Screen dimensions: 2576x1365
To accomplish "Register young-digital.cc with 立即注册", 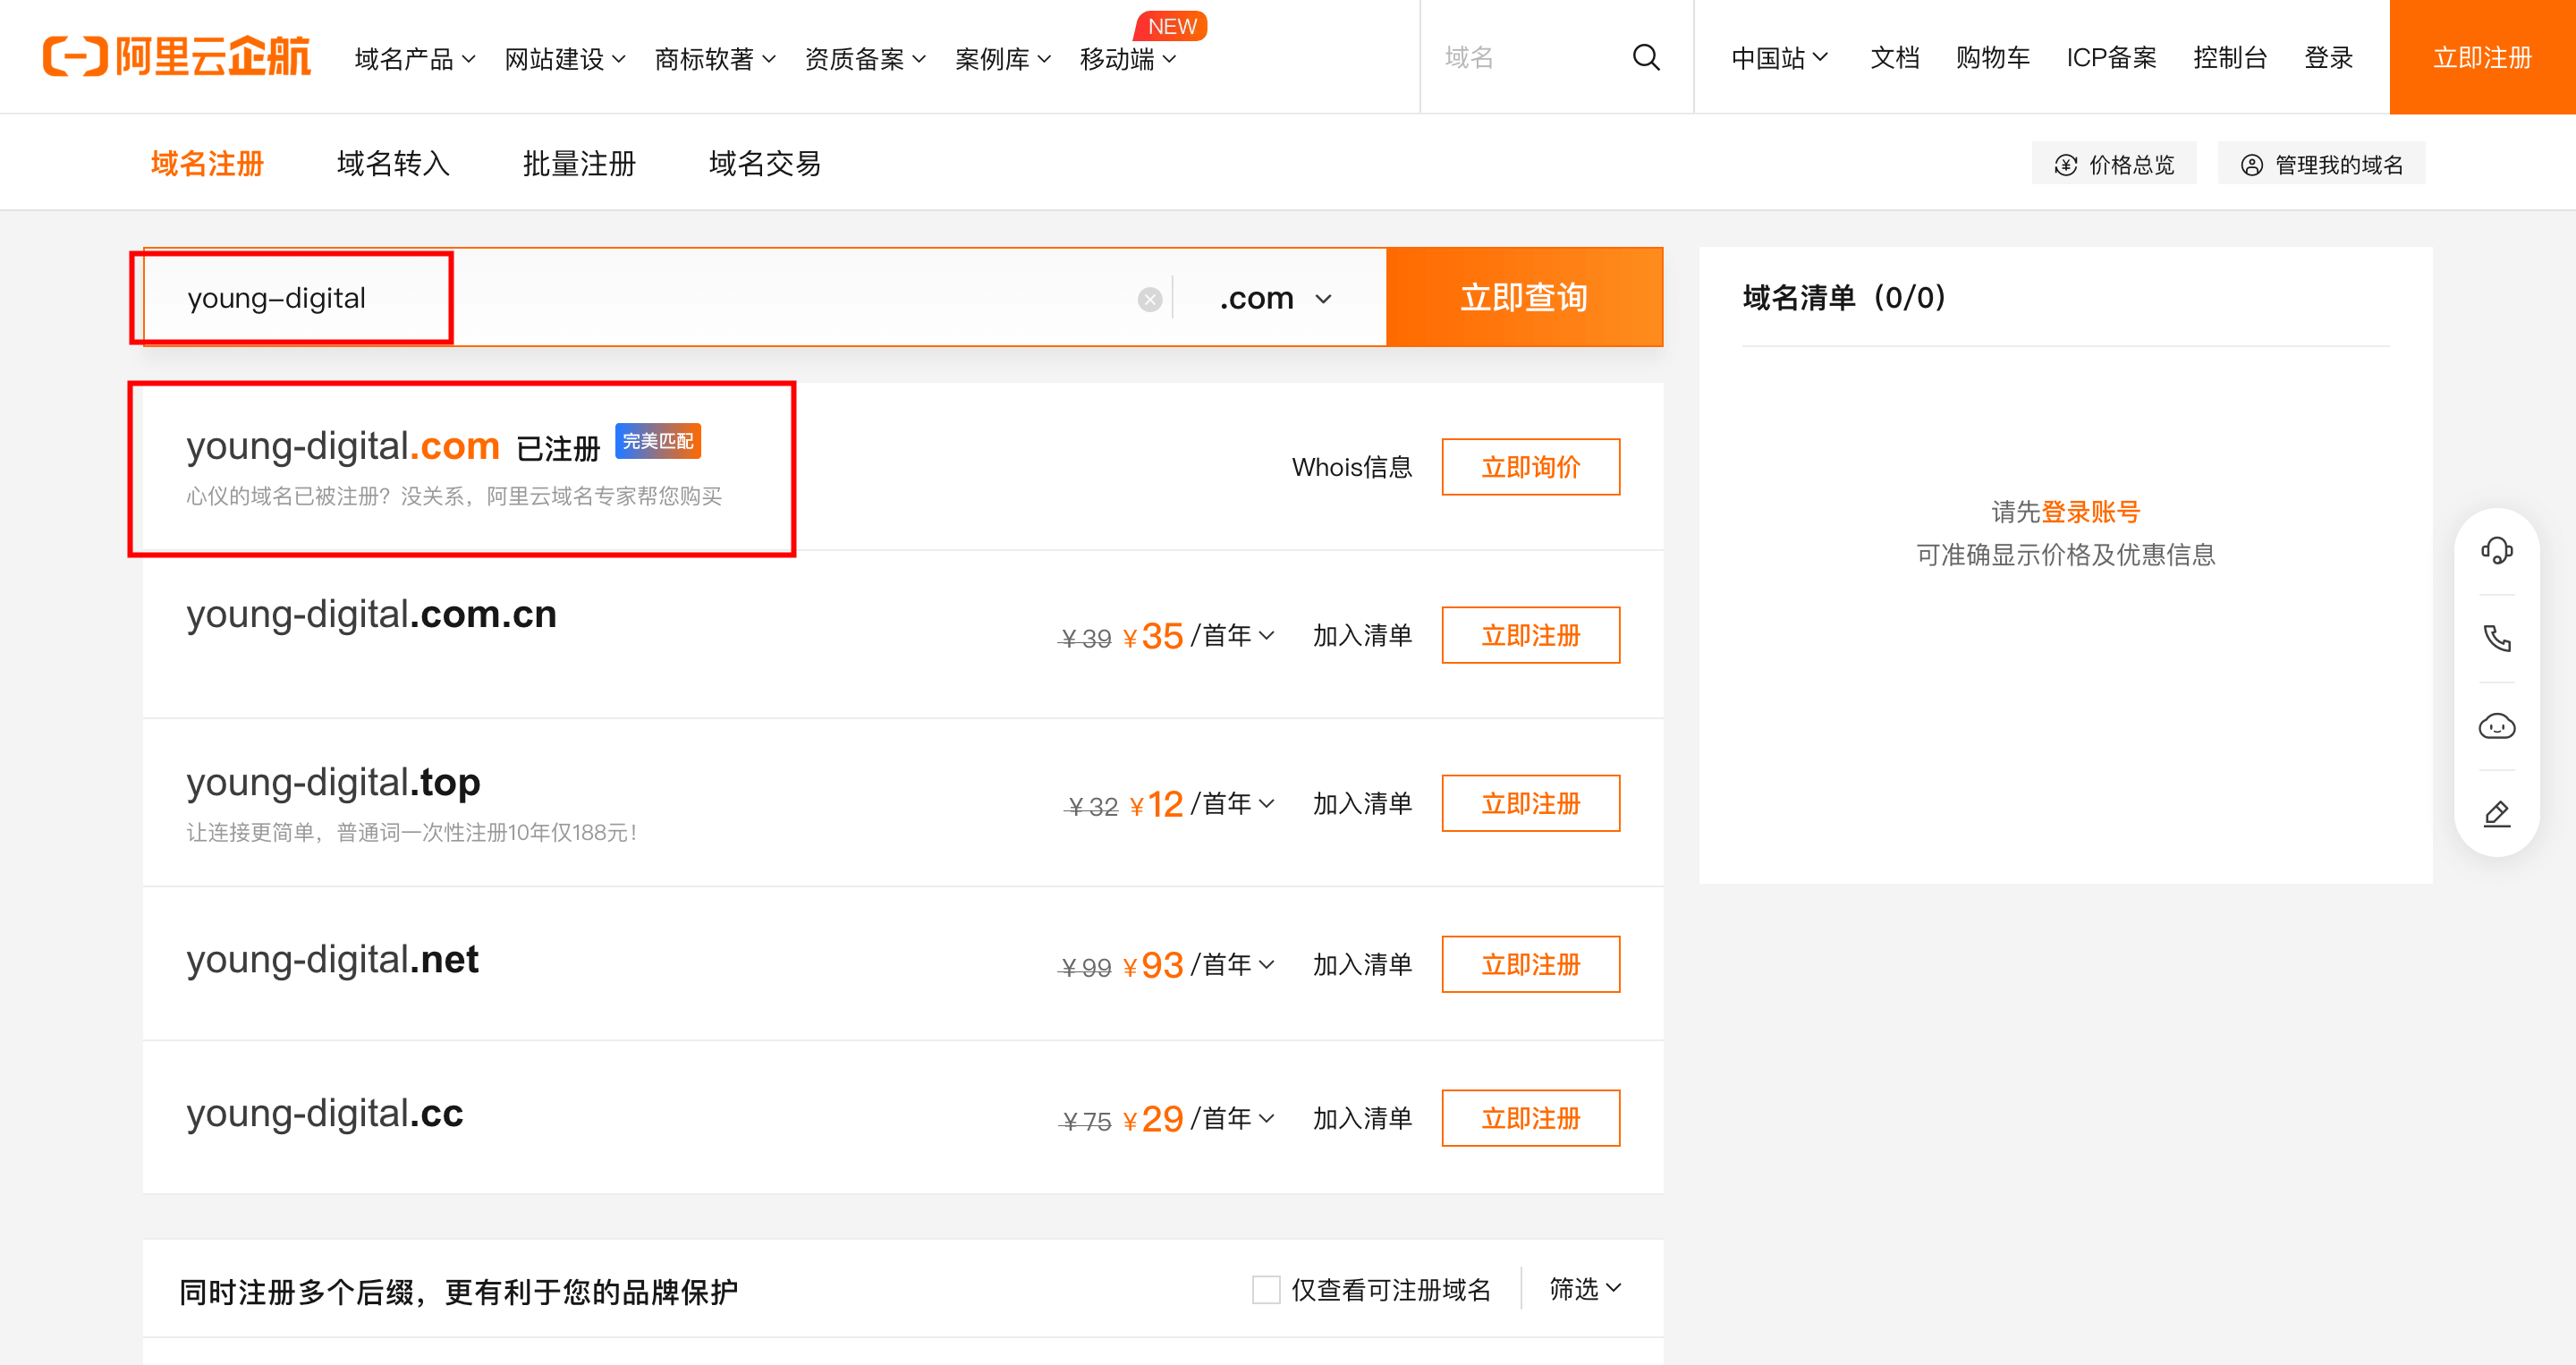I will (1530, 1118).
